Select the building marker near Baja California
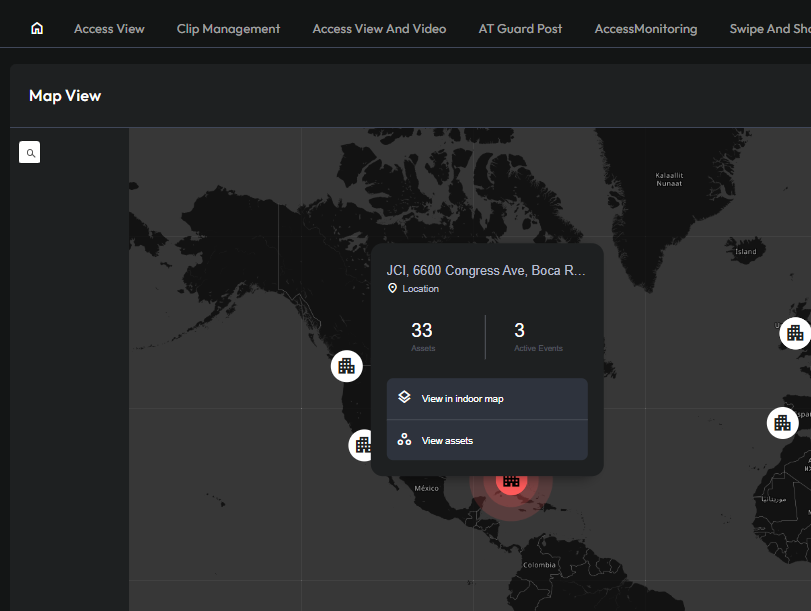 362,444
